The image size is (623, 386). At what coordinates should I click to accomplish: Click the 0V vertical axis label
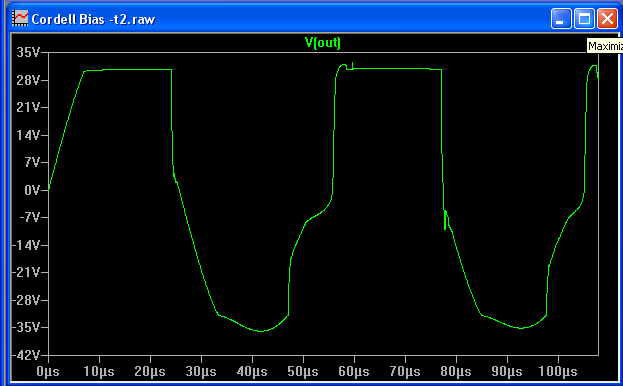pos(32,190)
